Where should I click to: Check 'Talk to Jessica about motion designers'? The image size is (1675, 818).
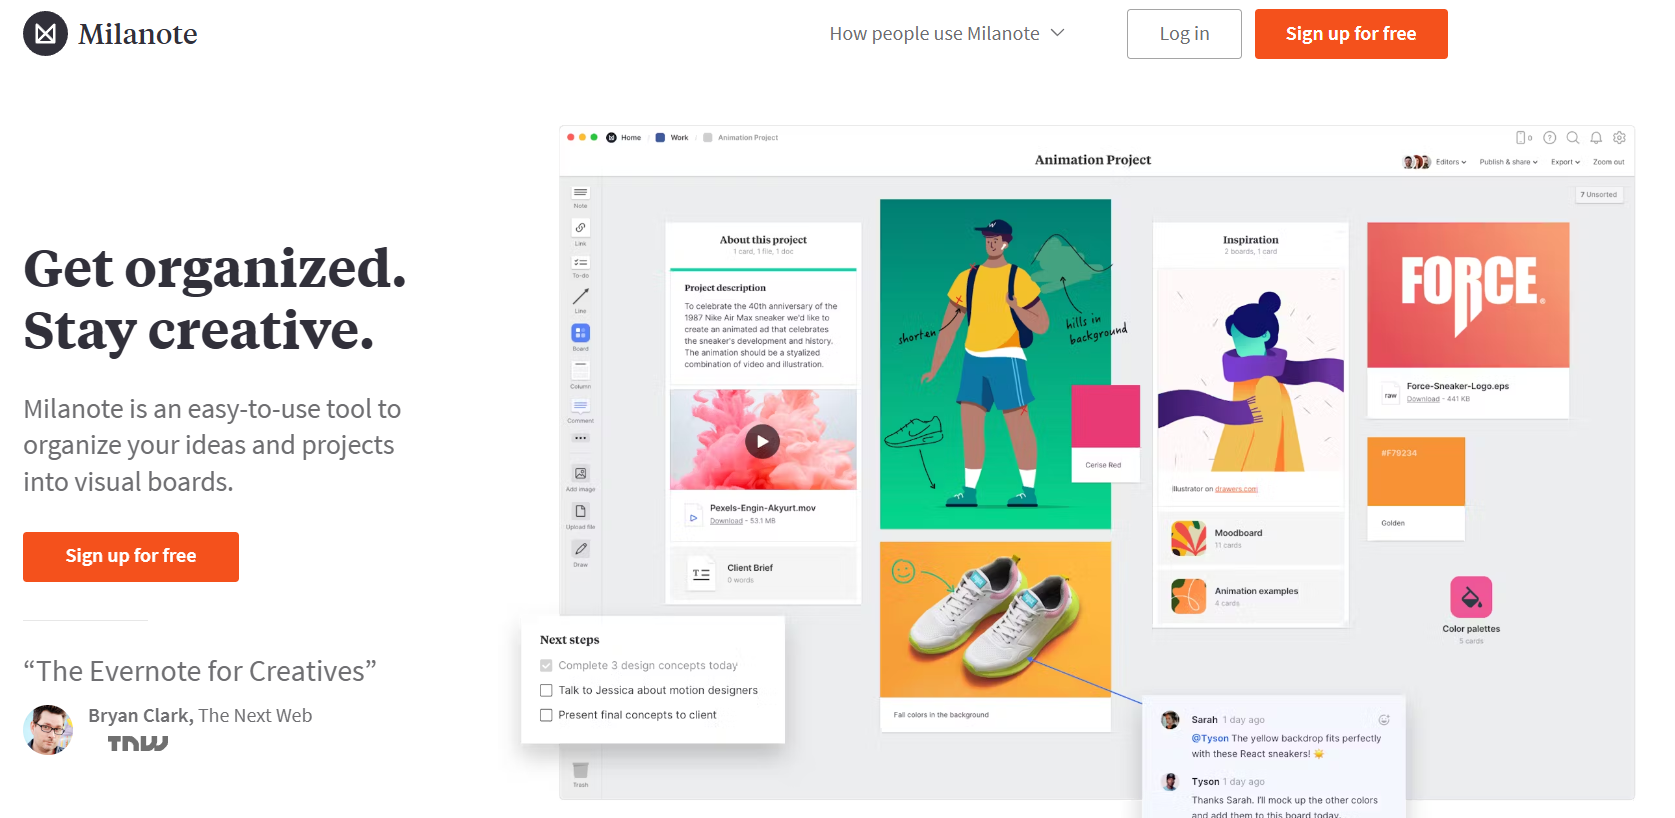click(546, 691)
